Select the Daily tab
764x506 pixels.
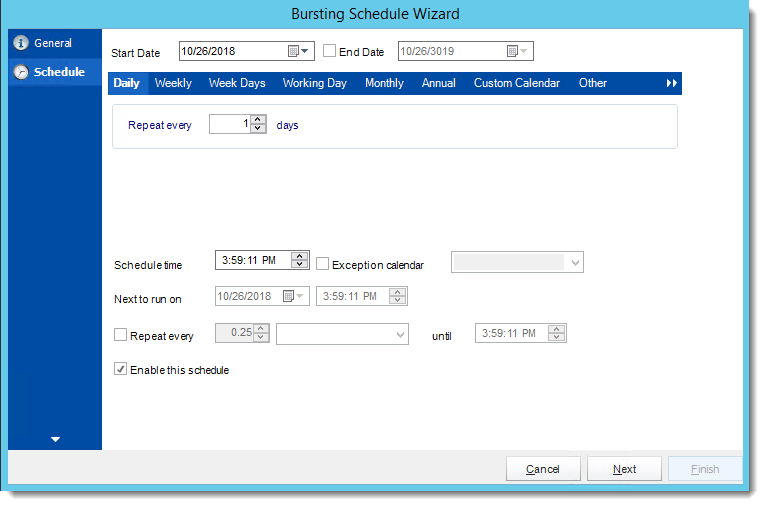tap(127, 83)
